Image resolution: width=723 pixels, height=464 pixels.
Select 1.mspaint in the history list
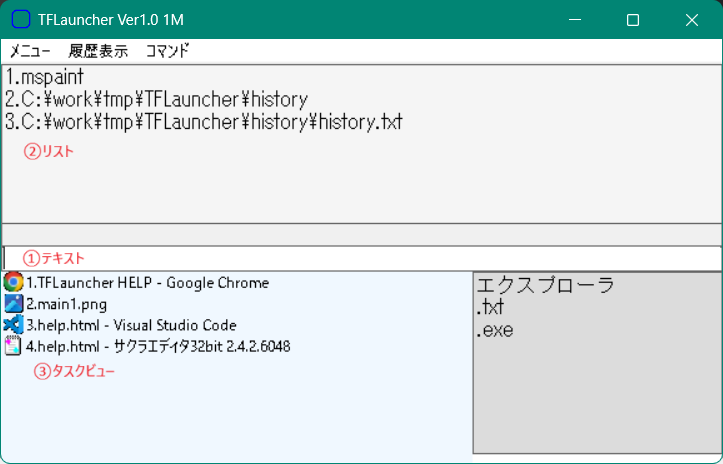(x=44, y=77)
